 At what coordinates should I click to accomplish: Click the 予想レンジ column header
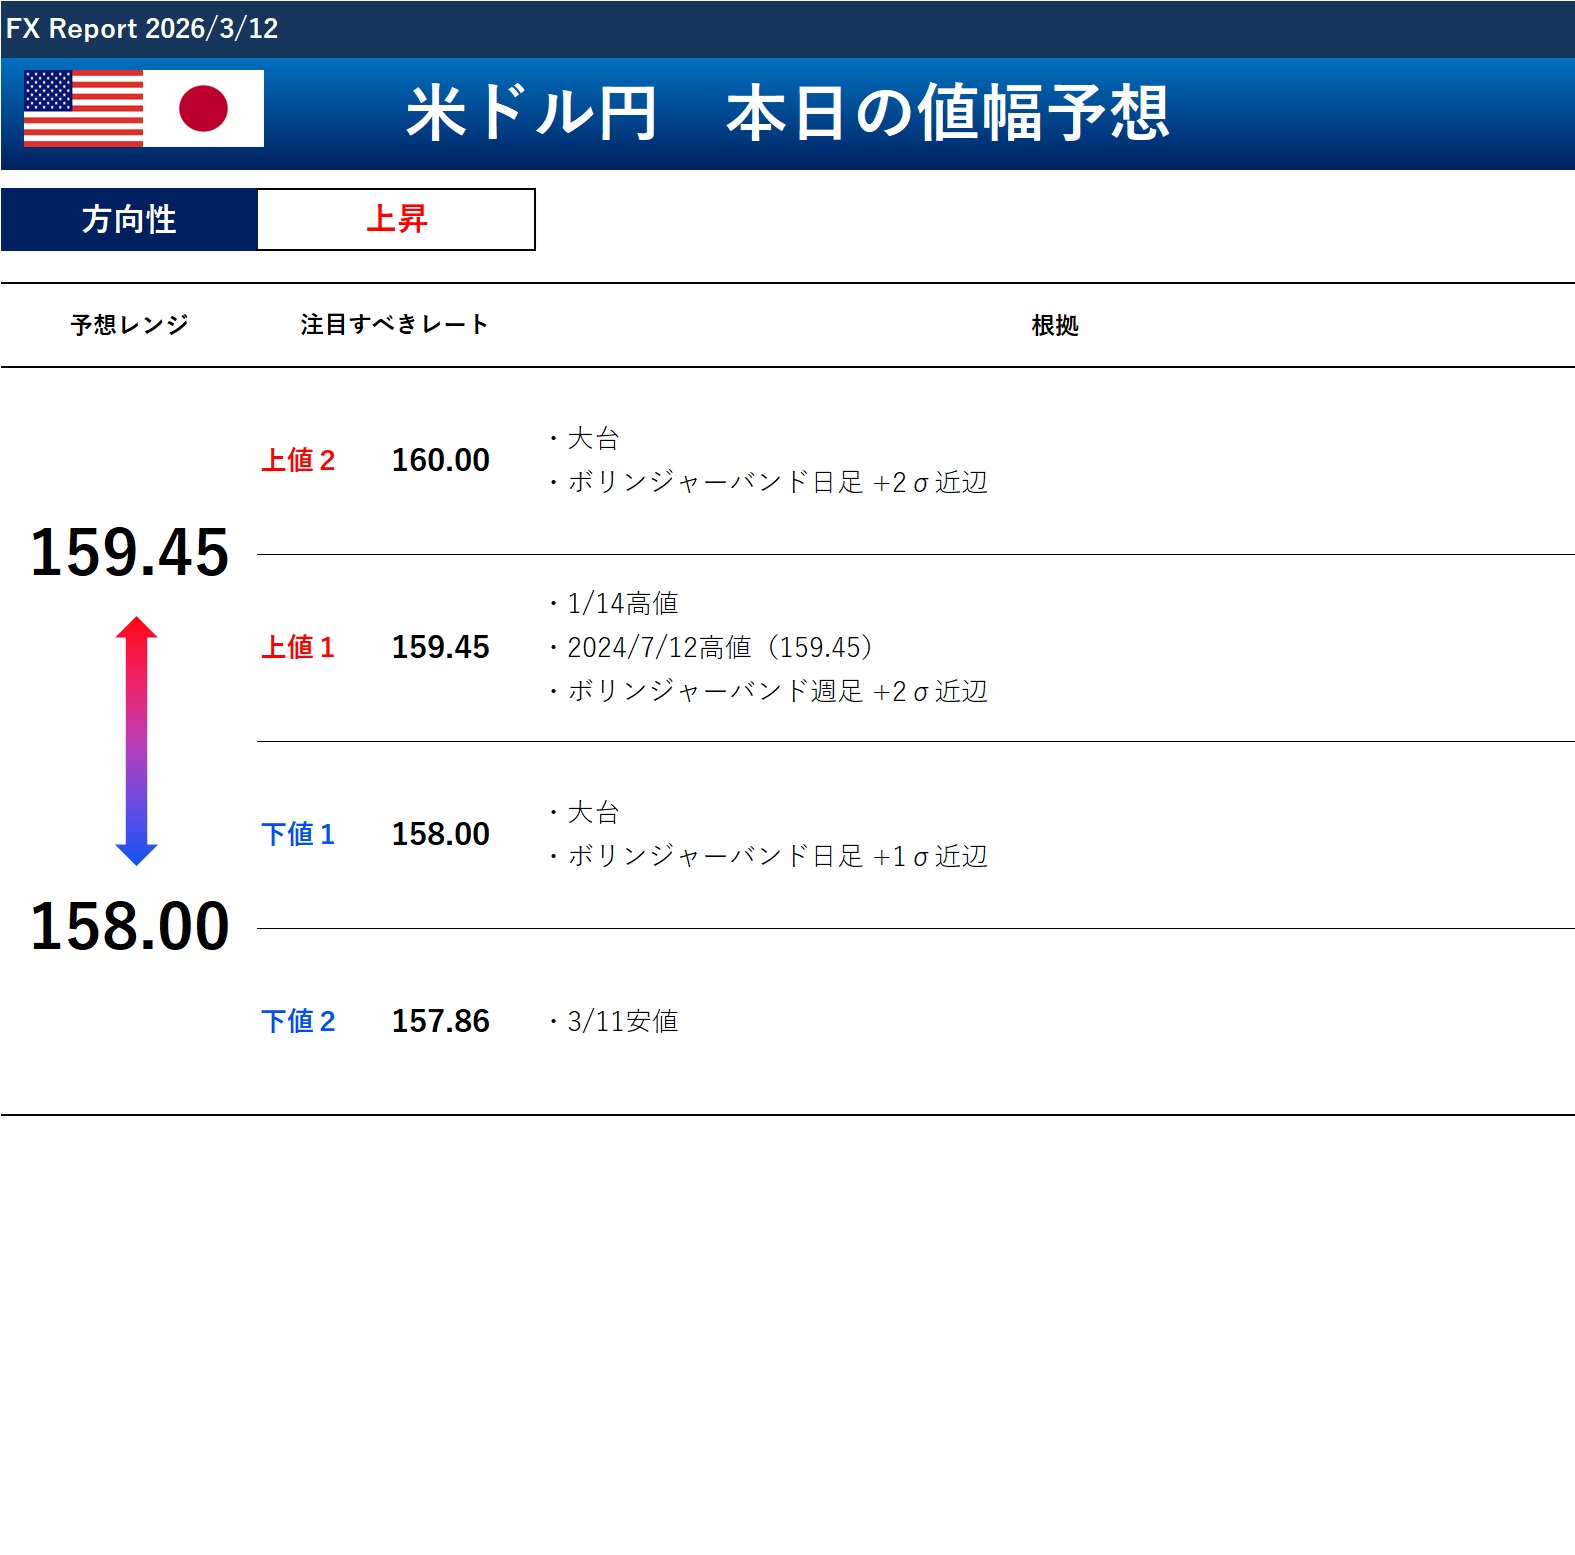point(129,325)
